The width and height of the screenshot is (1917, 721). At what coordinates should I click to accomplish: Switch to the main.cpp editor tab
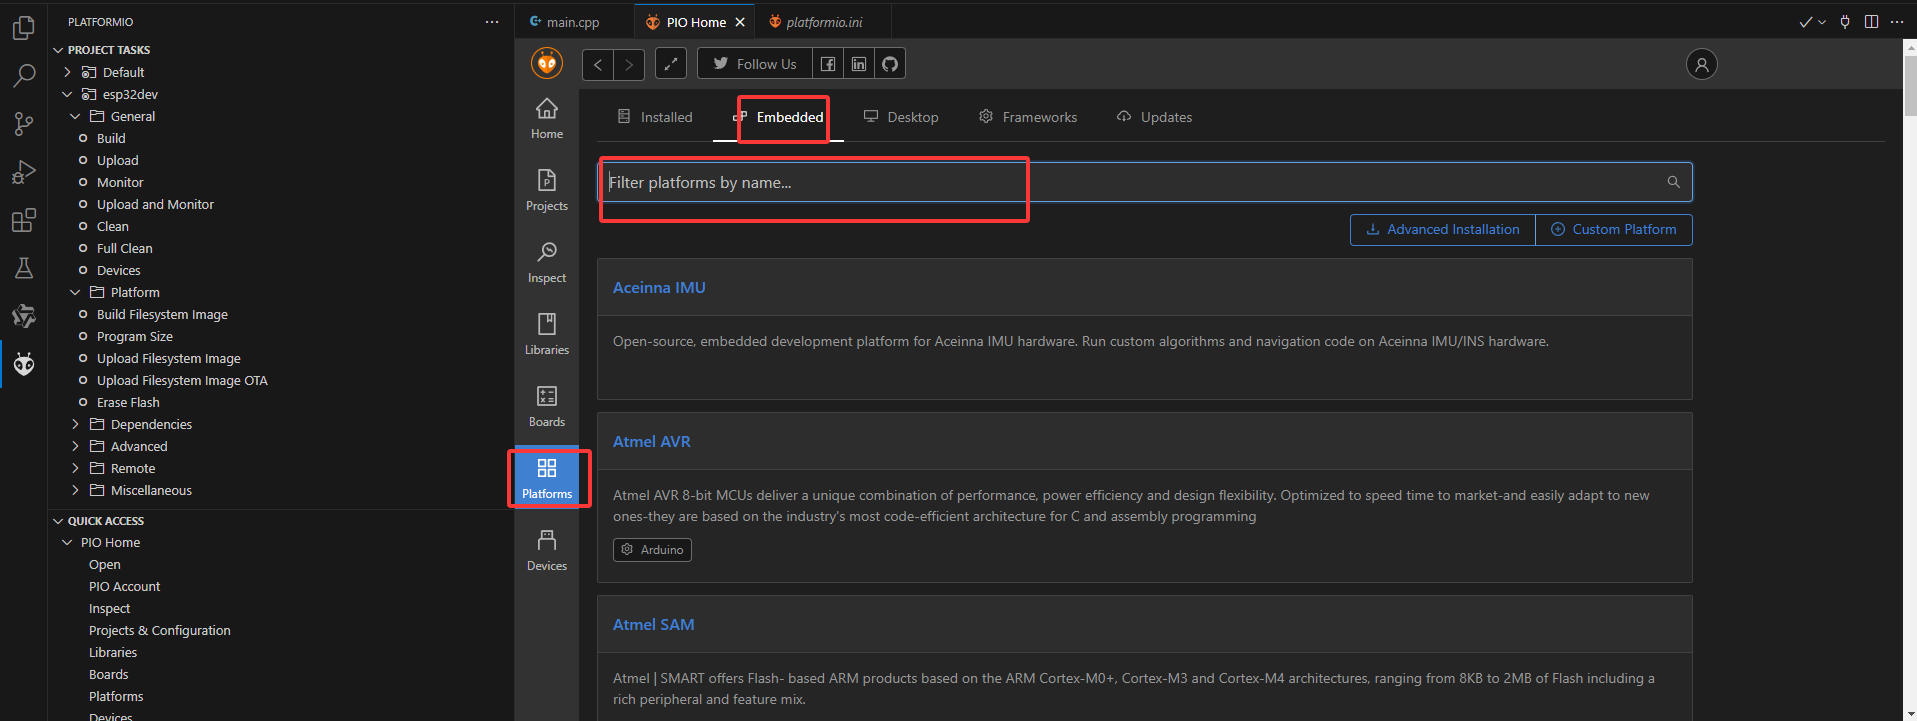[x=574, y=22]
